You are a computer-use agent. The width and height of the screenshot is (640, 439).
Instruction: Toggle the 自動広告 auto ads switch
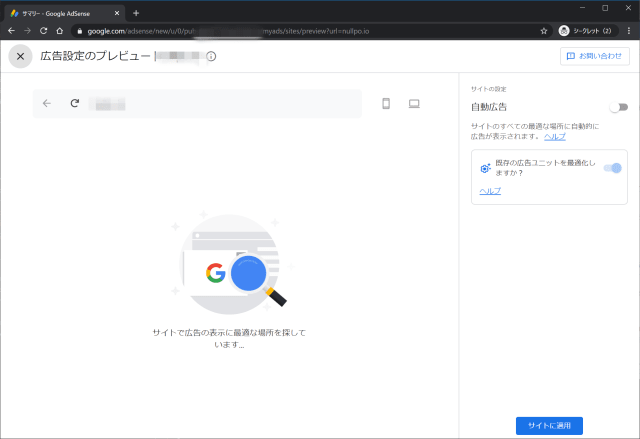pos(618,107)
